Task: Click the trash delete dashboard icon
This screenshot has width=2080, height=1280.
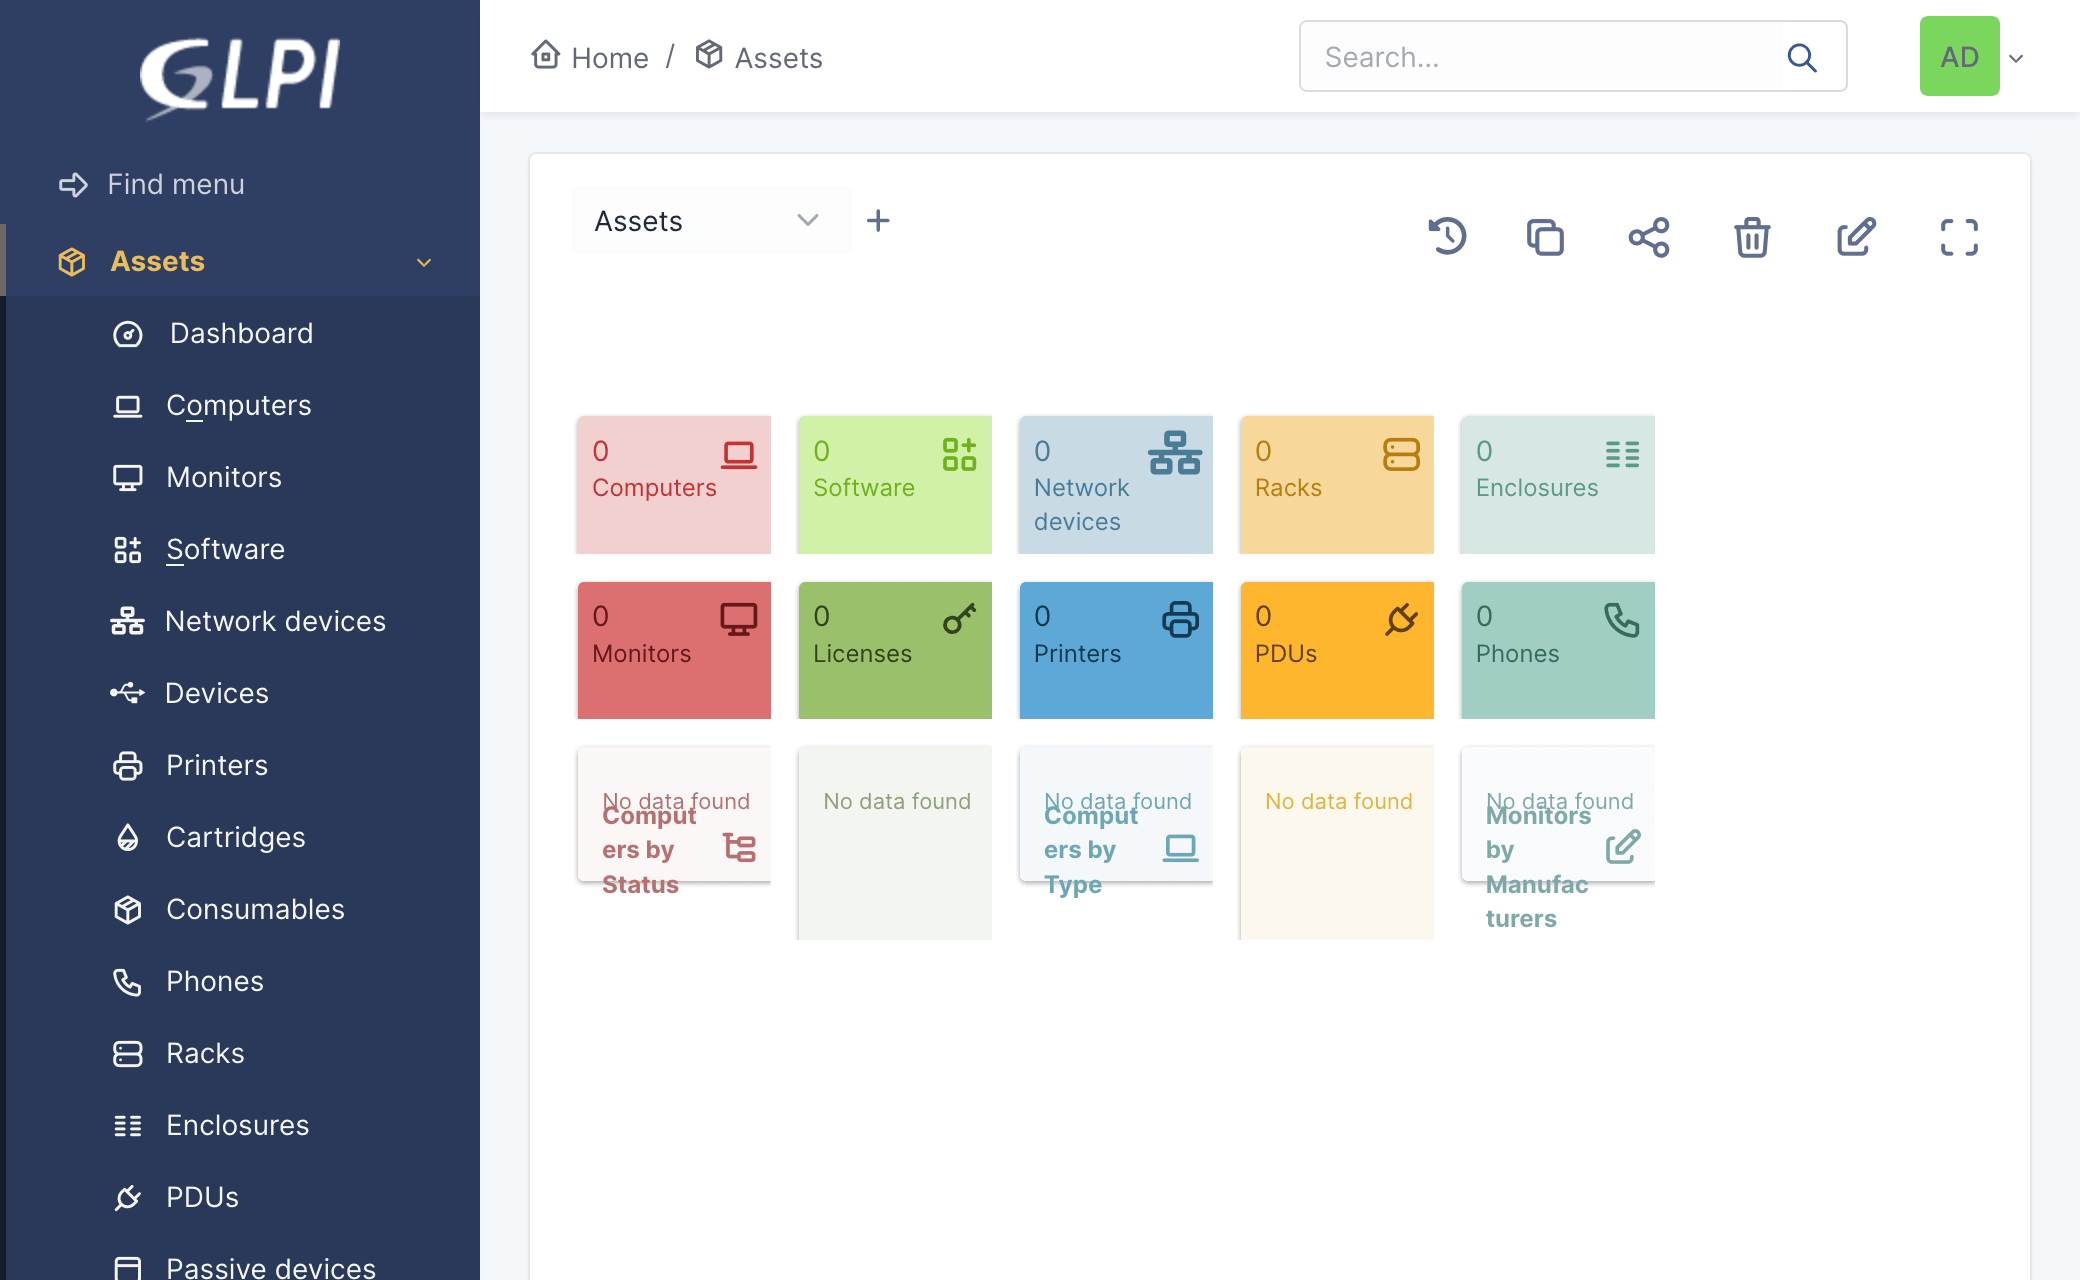Action: click(1752, 237)
